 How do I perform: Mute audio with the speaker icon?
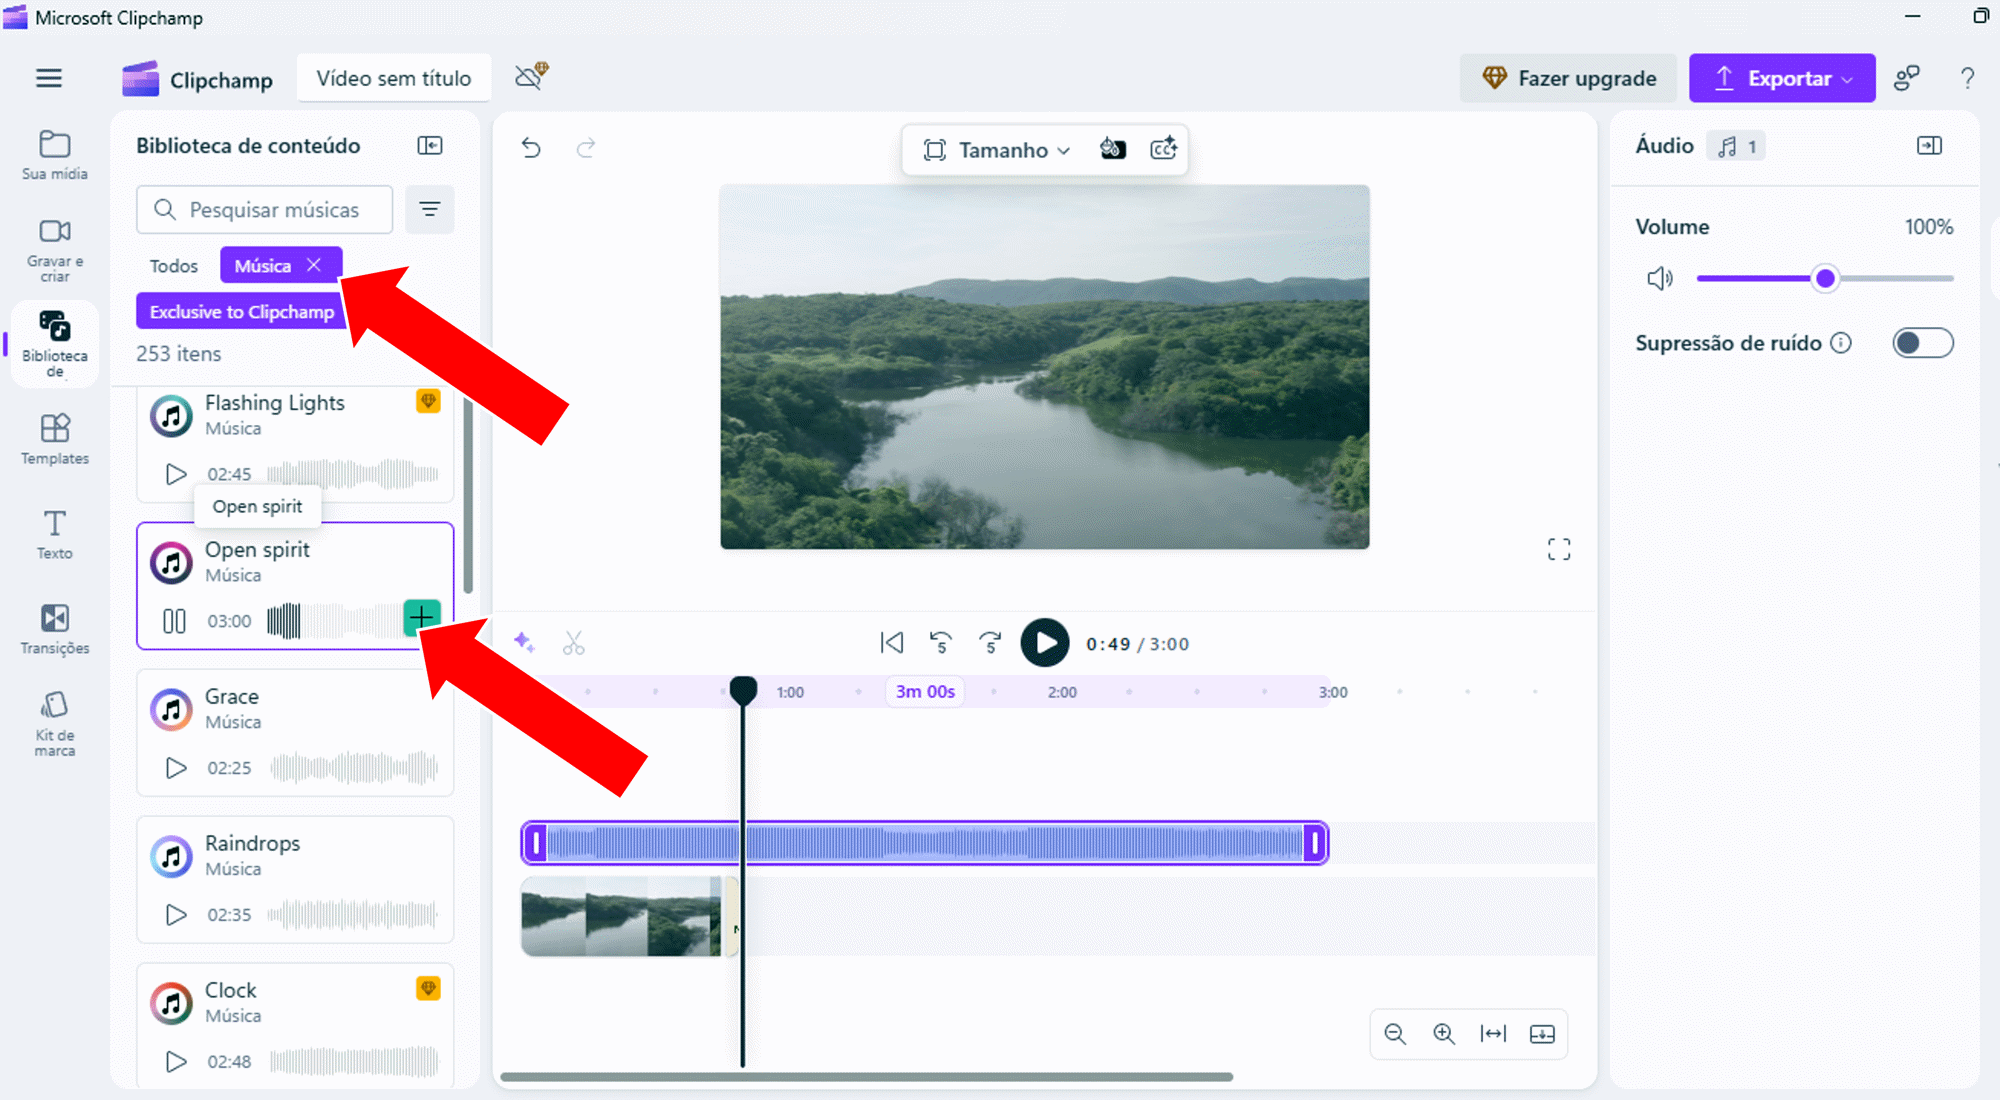point(1659,278)
